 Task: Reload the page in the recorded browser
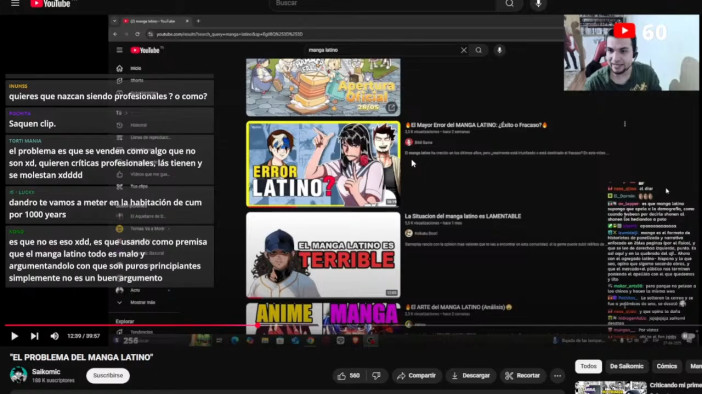point(137,34)
